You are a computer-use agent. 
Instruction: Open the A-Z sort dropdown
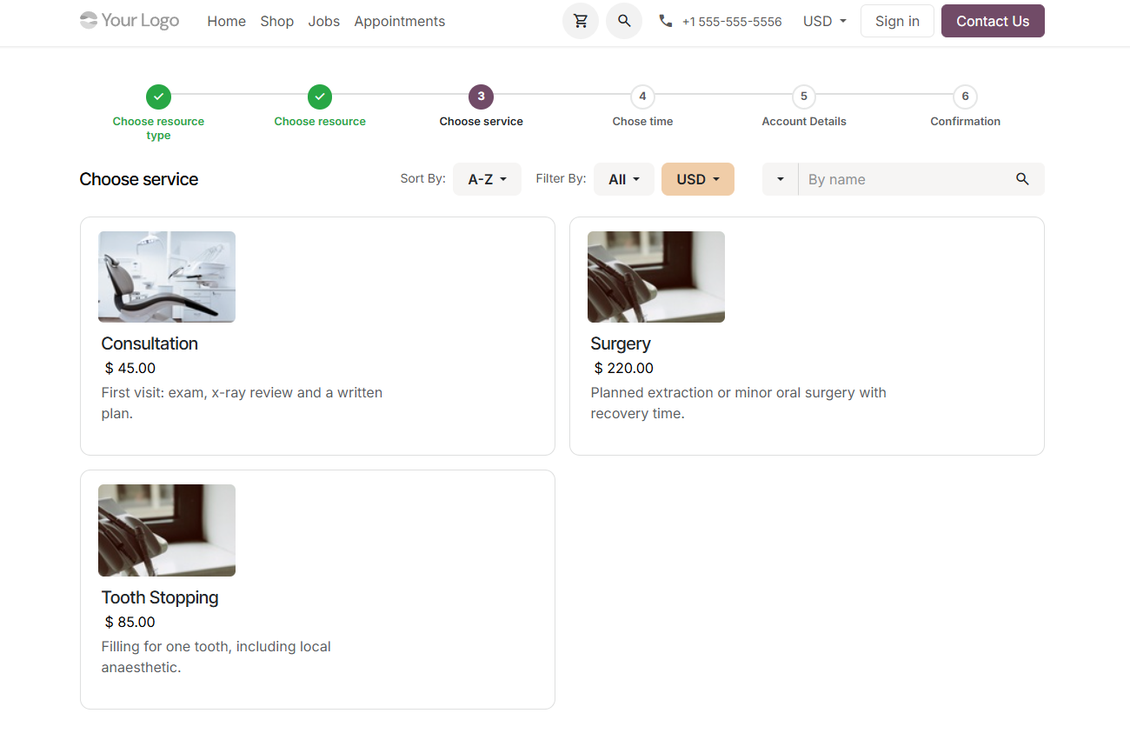click(x=487, y=179)
